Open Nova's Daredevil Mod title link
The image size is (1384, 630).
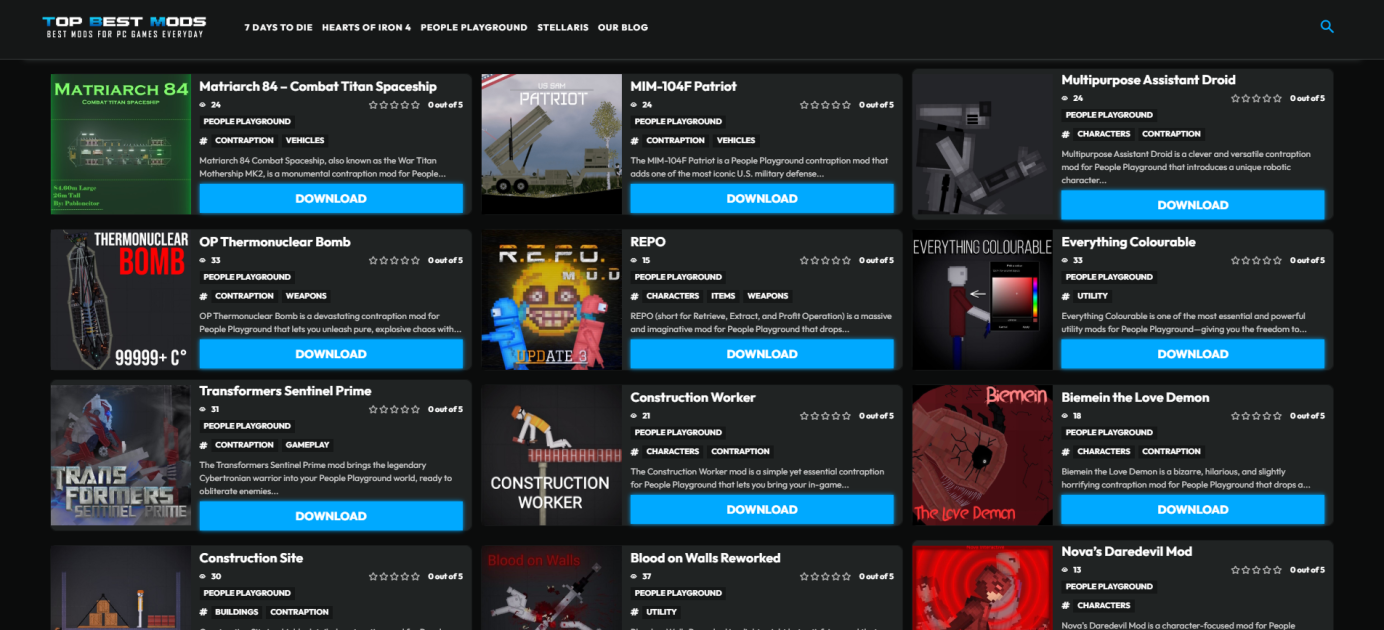1126,552
